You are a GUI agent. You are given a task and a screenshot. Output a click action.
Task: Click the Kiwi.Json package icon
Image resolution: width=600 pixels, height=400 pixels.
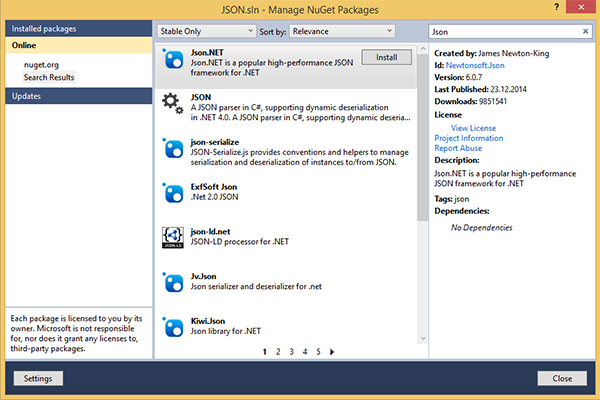click(x=171, y=323)
